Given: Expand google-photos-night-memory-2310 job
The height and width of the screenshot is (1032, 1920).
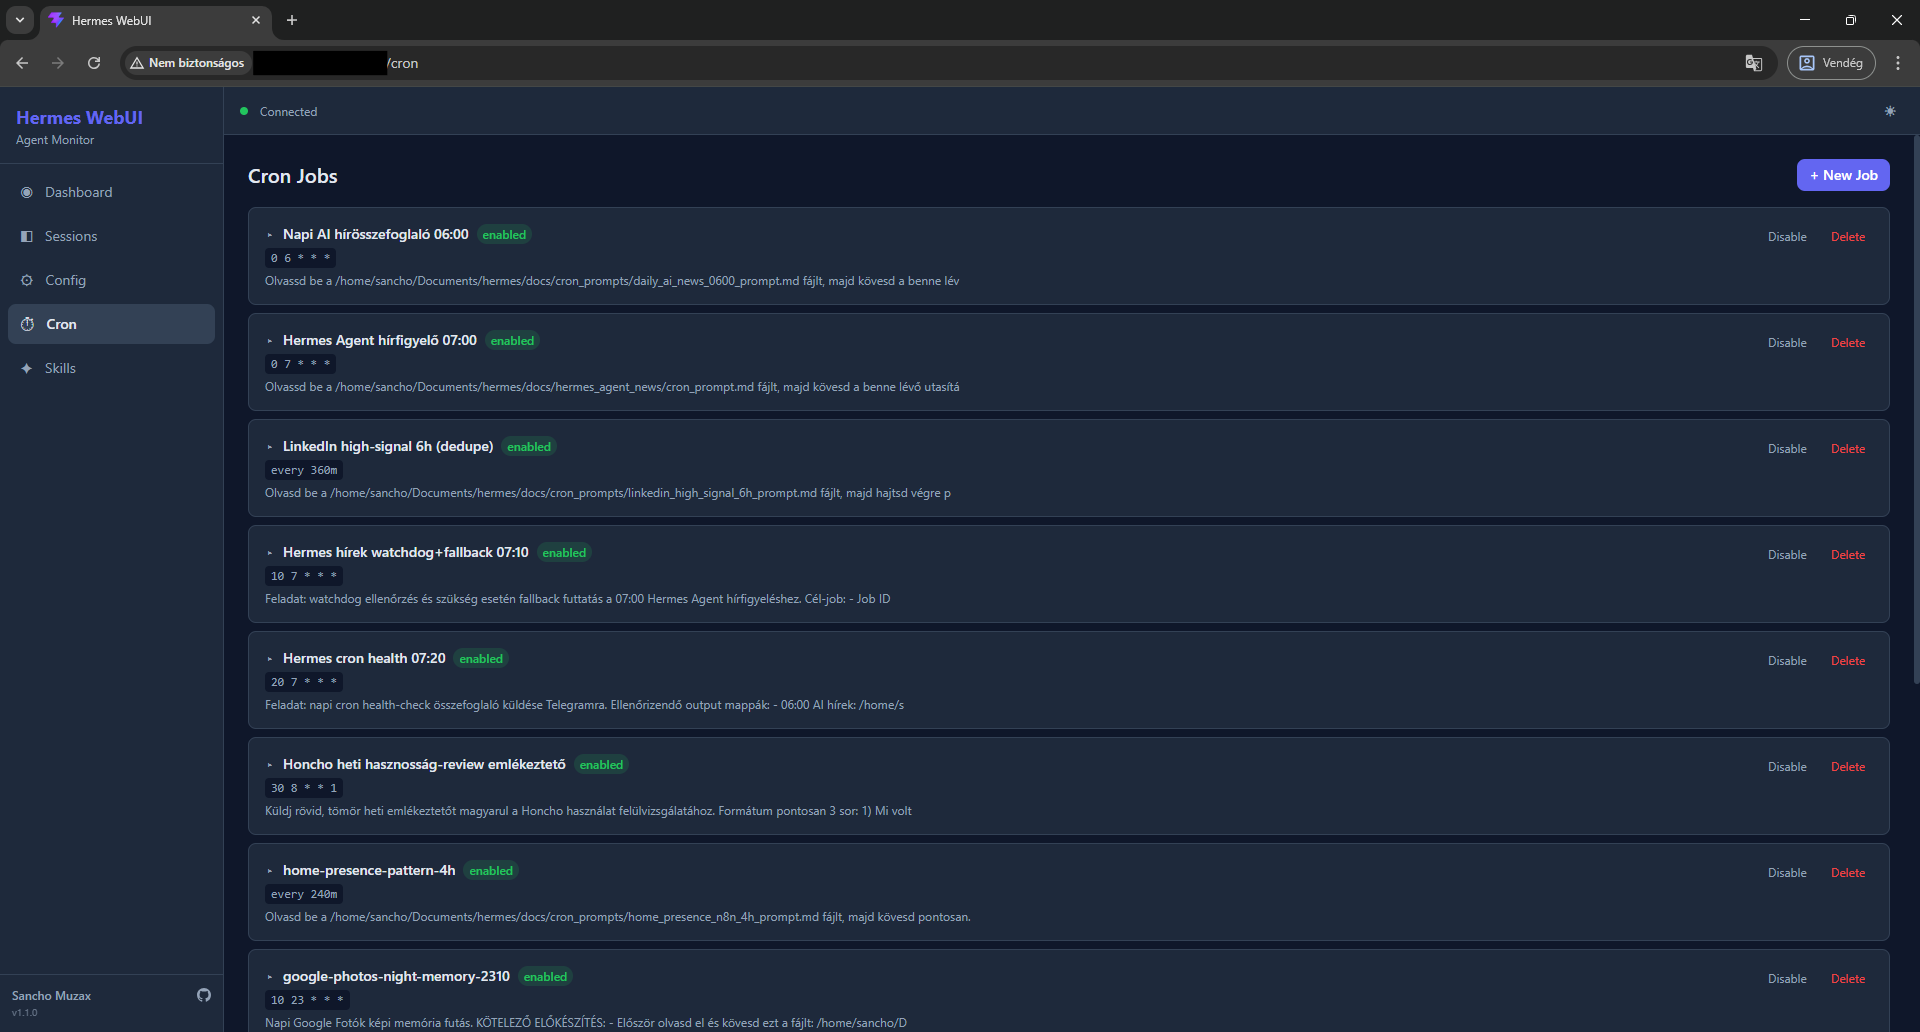Looking at the screenshot, I should pos(270,977).
